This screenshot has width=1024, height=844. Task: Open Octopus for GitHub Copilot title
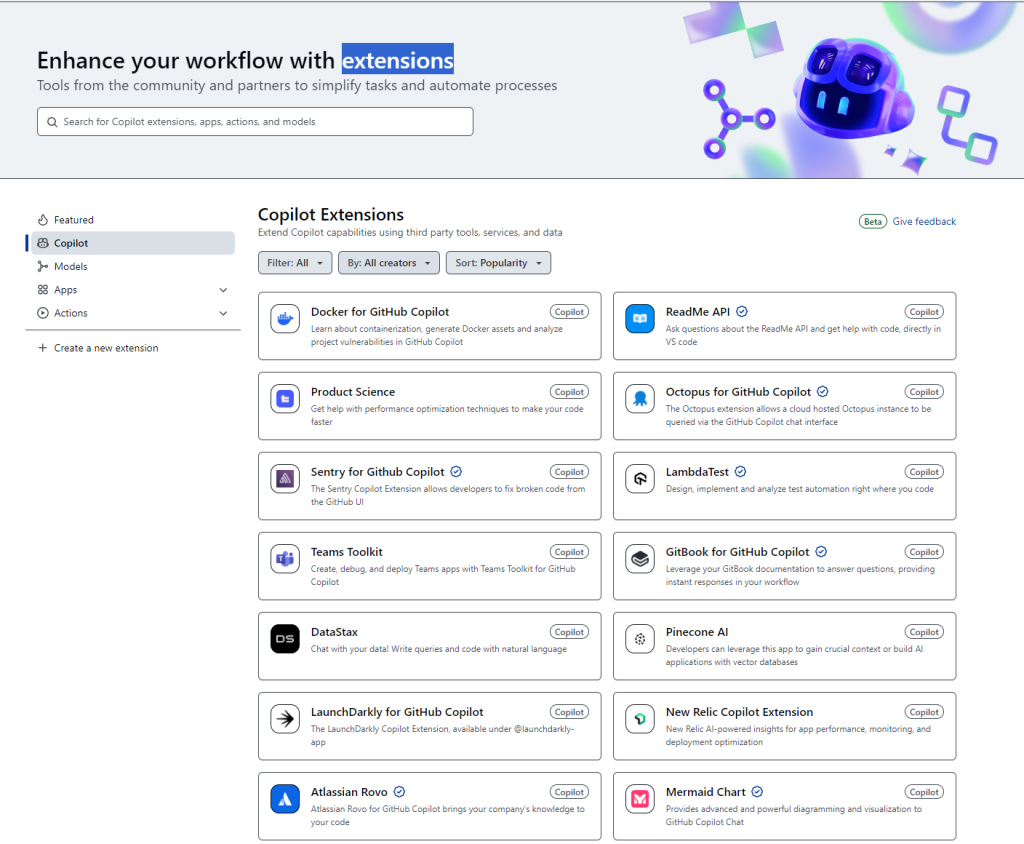pyautogui.click(x=738, y=392)
